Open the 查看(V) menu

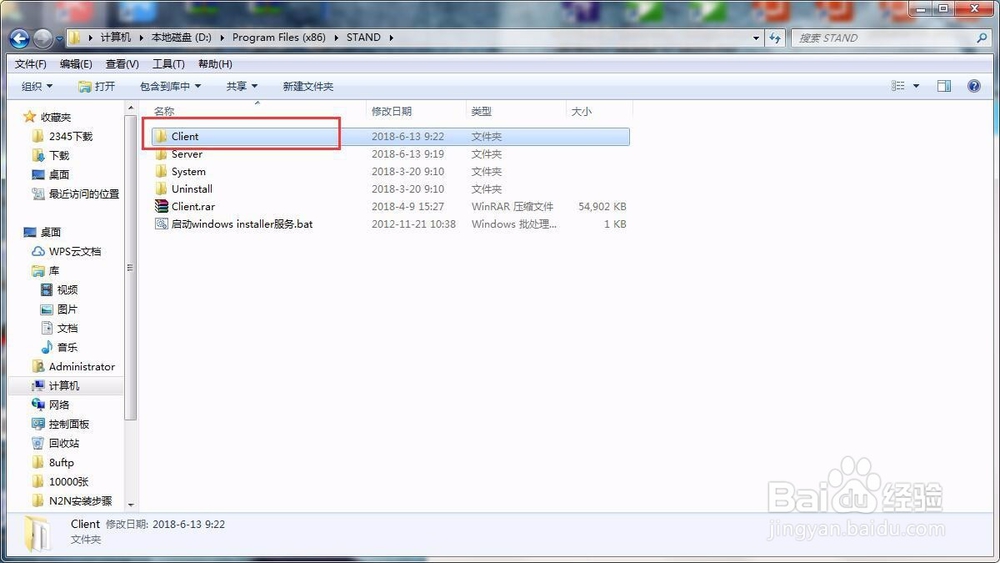click(x=122, y=64)
